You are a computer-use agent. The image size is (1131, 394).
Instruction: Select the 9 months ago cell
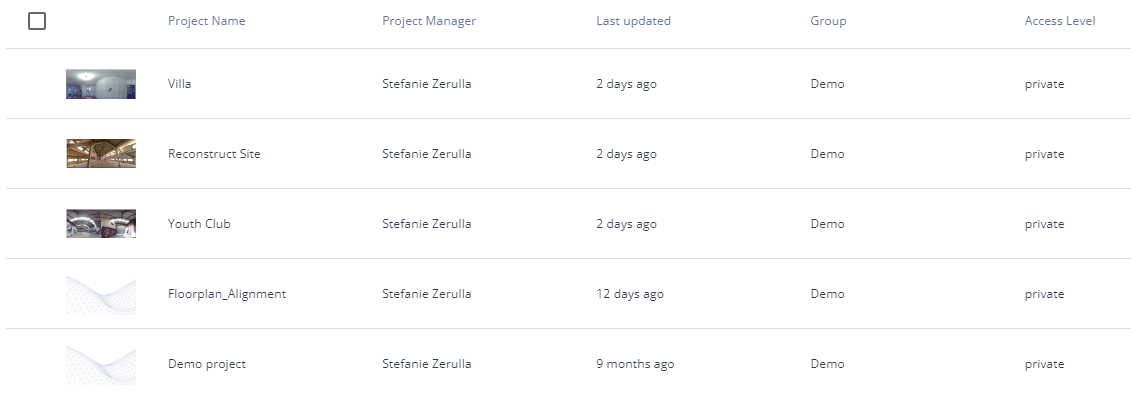[635, 364]
